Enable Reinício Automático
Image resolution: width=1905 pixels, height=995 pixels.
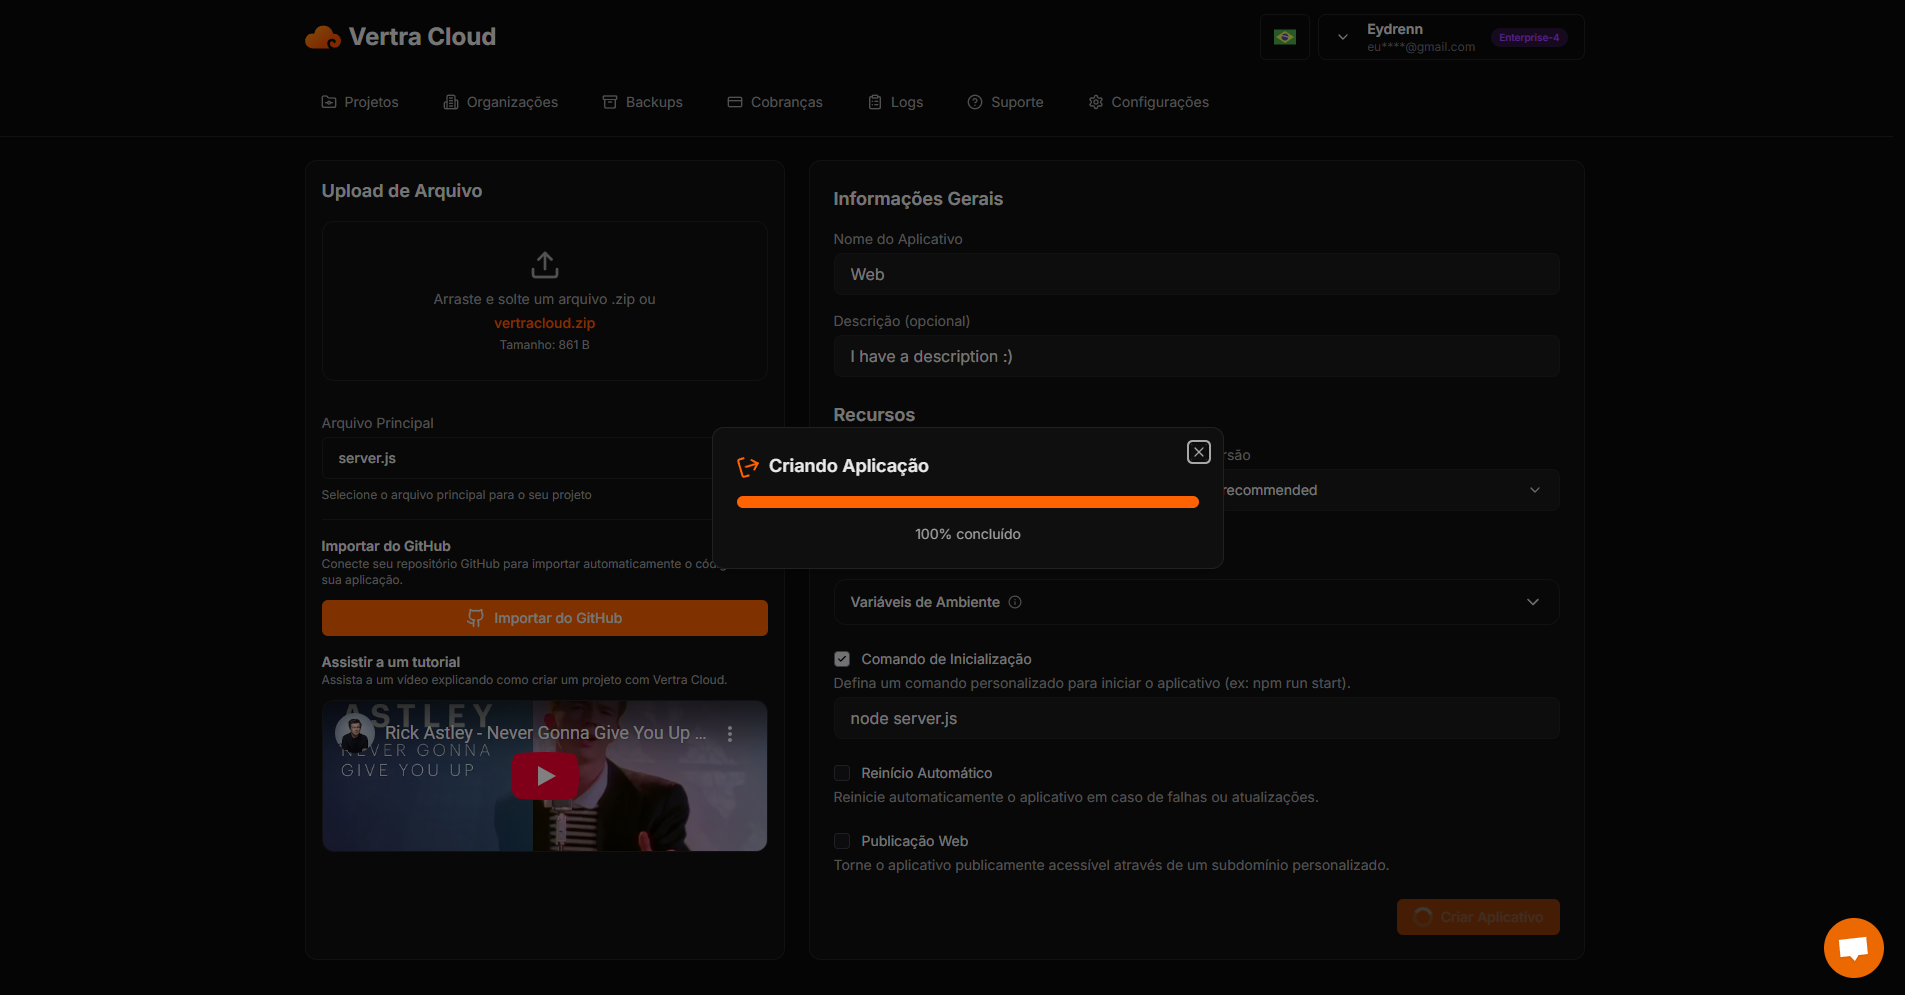pos(842,772)
